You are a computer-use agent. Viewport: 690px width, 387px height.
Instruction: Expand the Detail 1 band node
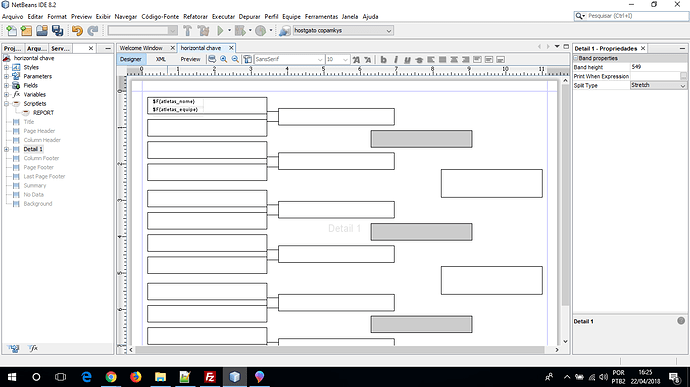click(7, 149)
